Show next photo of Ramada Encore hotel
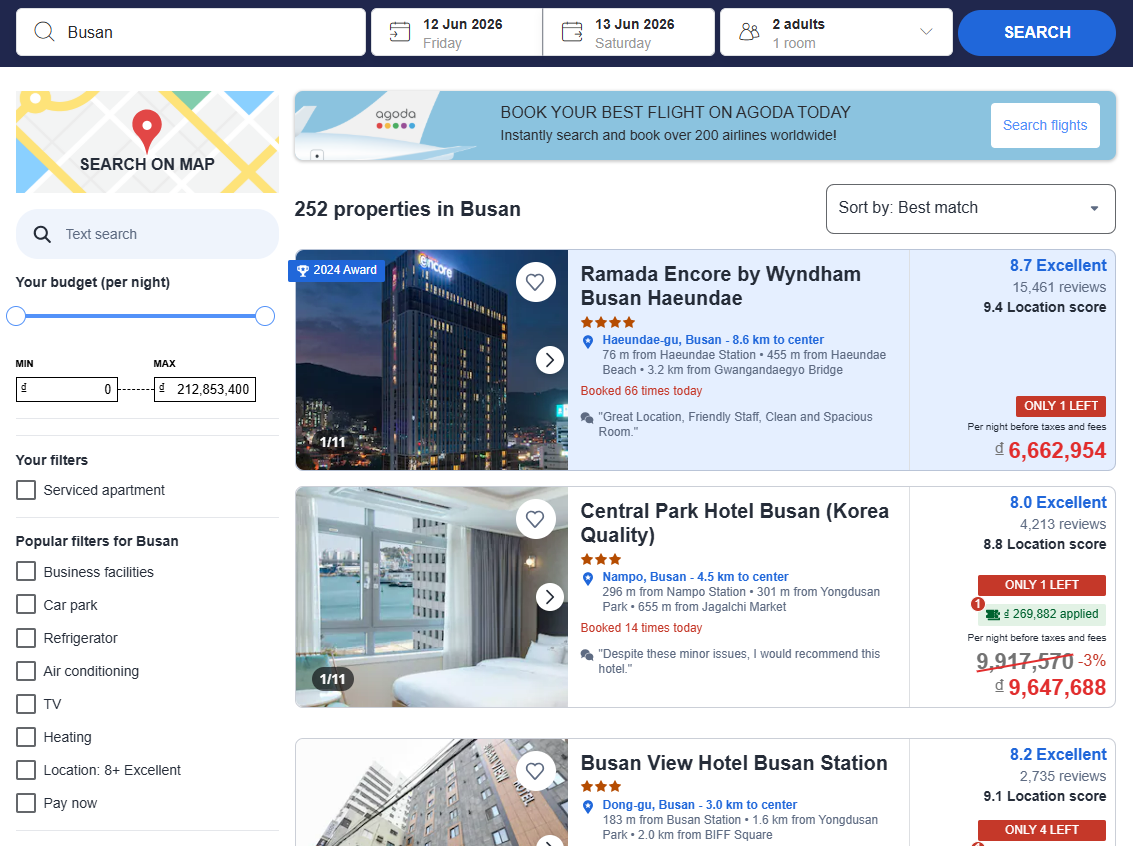This screenshot has width=1133, height=846. tap(549, 360)
